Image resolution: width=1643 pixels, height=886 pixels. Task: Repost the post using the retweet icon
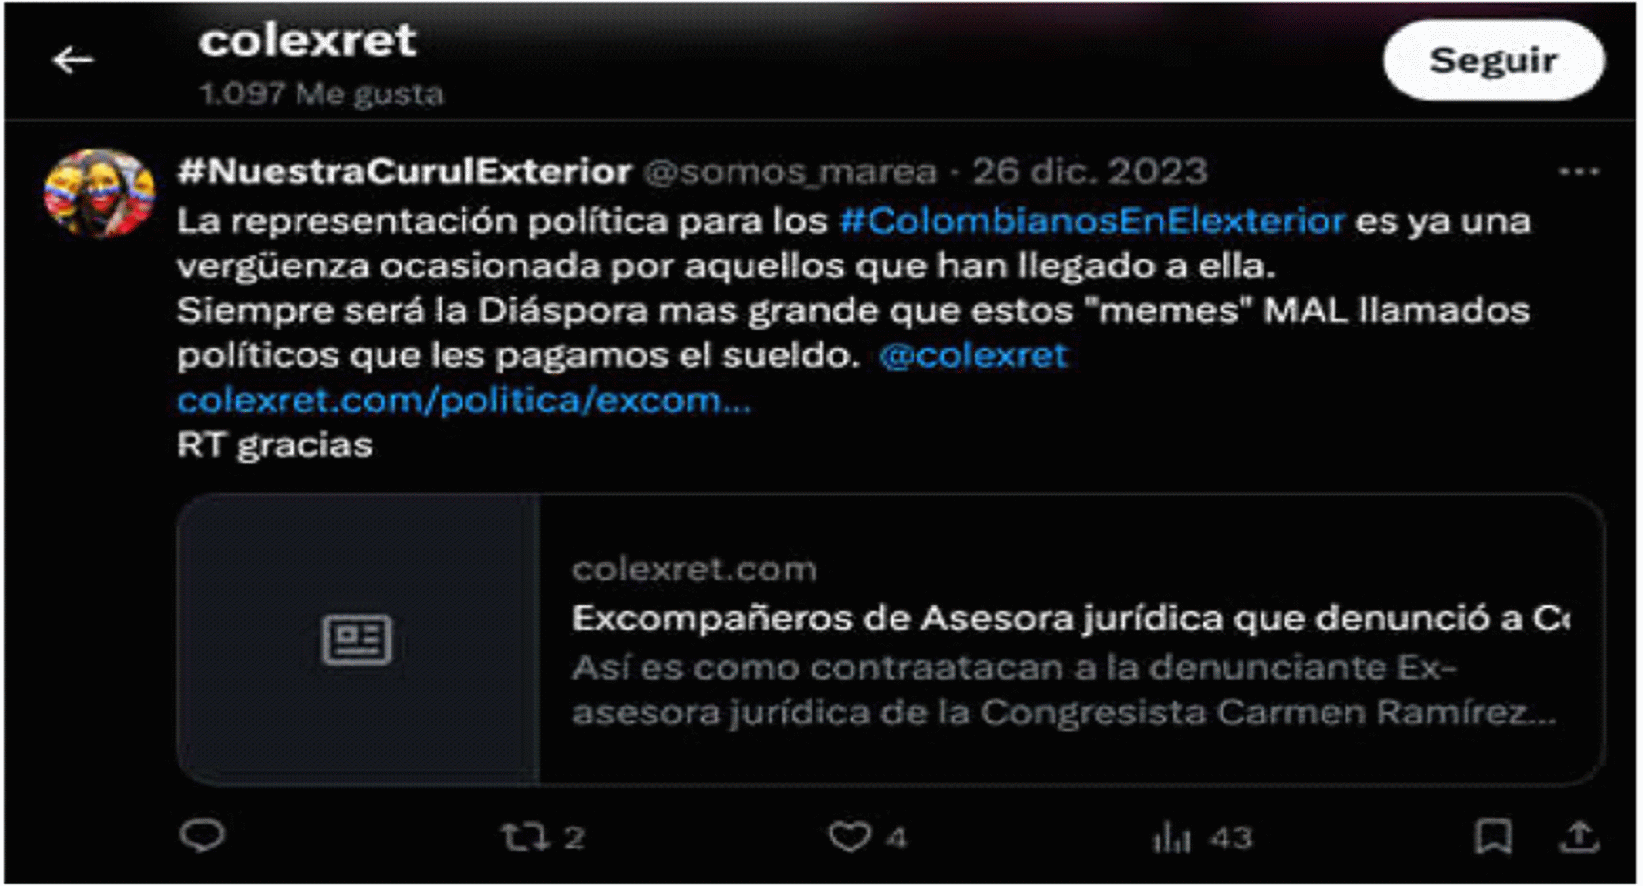click(x=525, y=836)
